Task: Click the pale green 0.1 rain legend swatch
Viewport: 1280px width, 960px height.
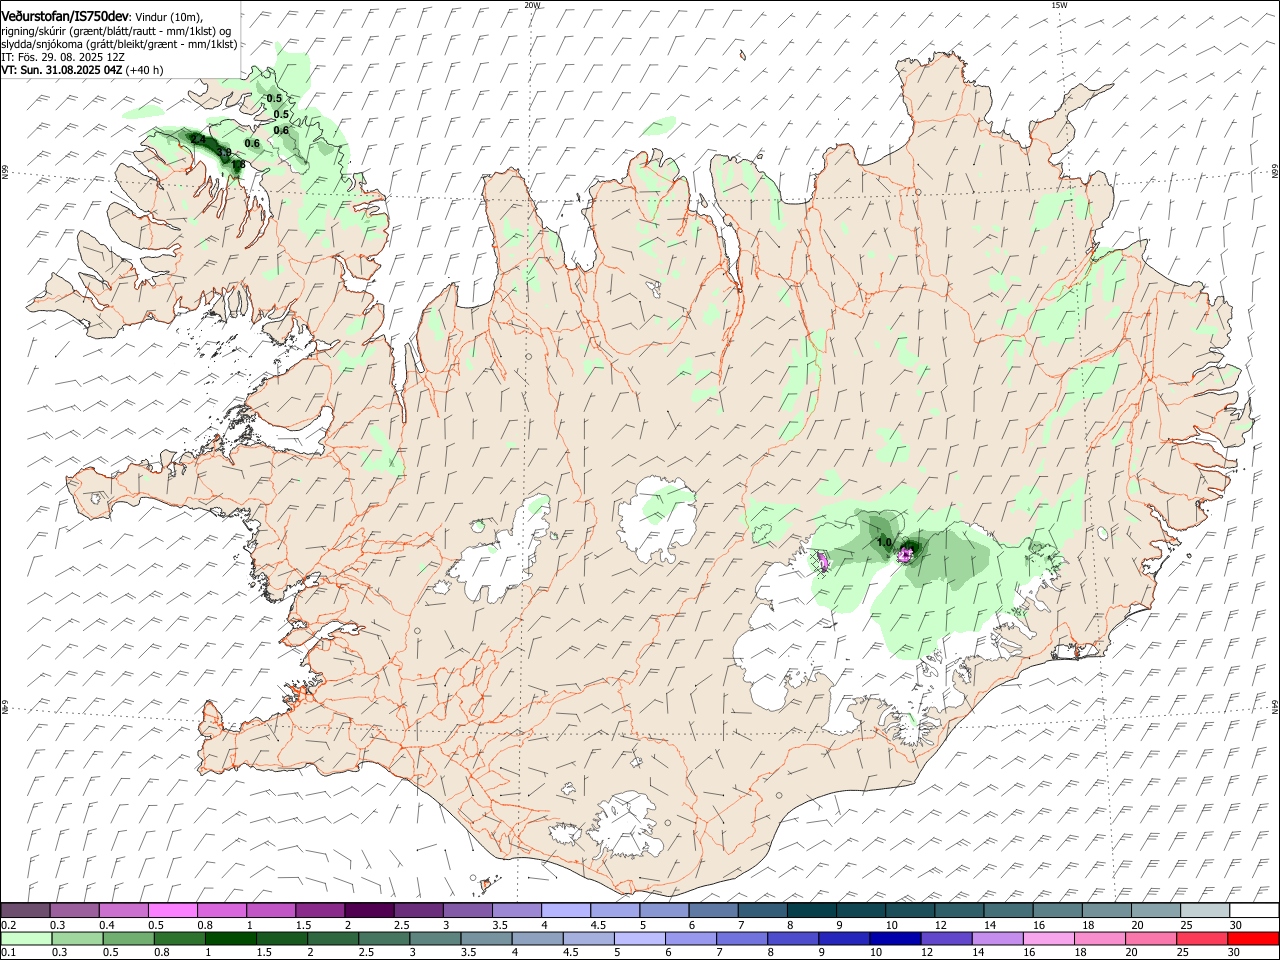Action: (25, 938)
